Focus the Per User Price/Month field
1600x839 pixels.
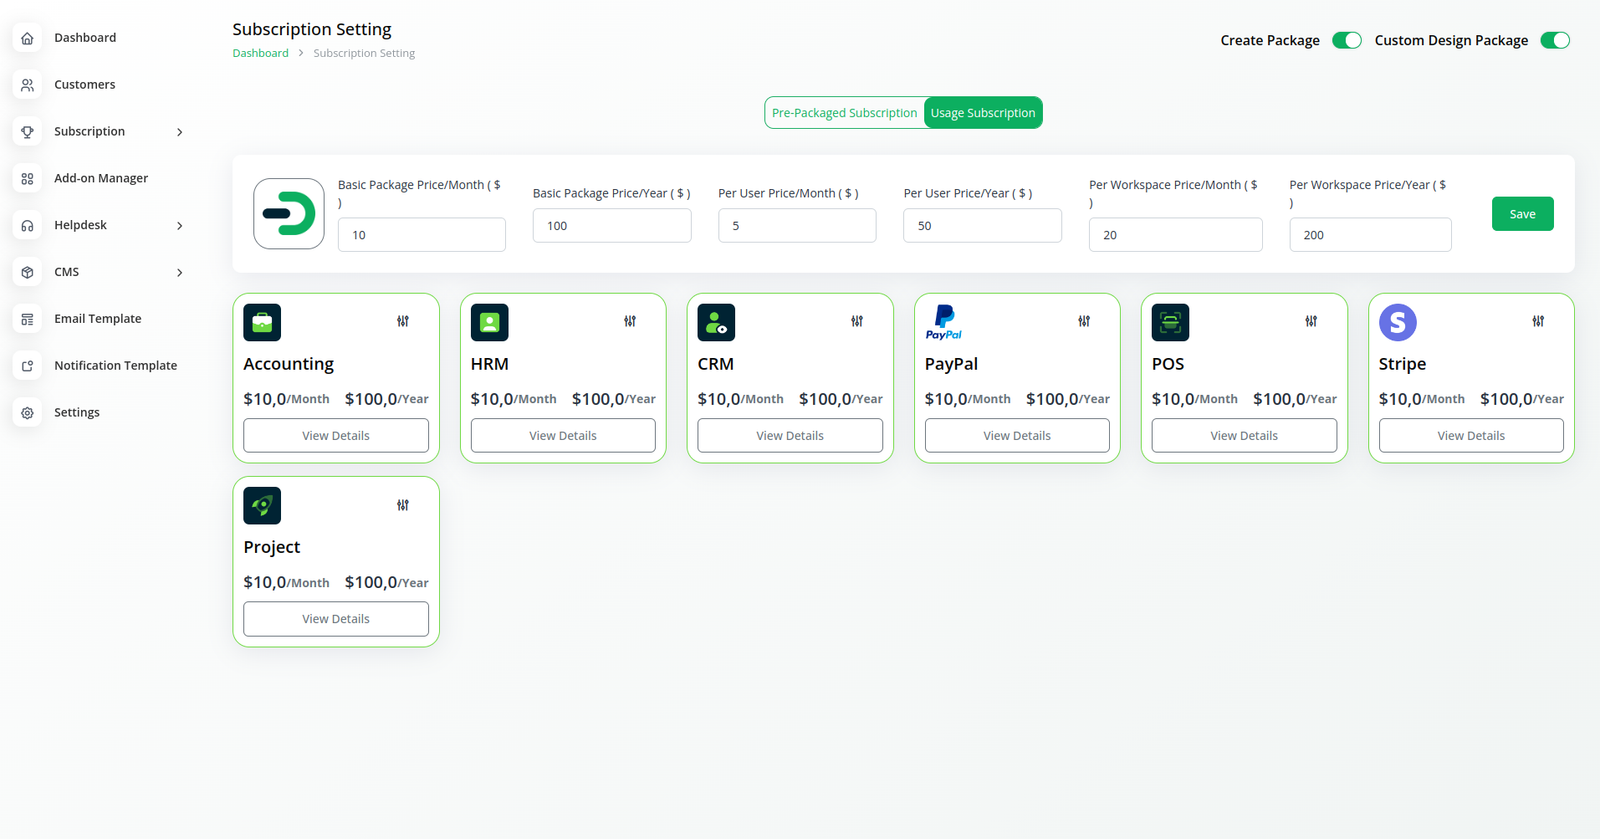797,225
